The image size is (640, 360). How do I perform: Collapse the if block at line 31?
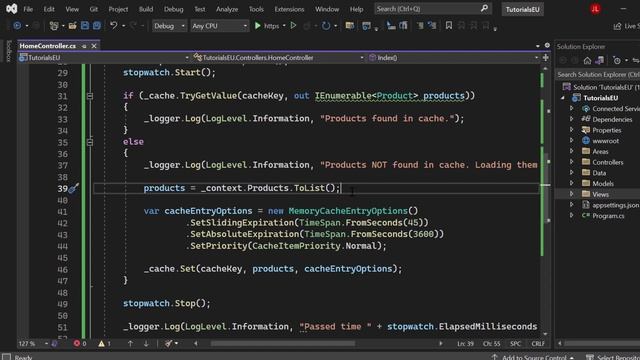(90, 96)
